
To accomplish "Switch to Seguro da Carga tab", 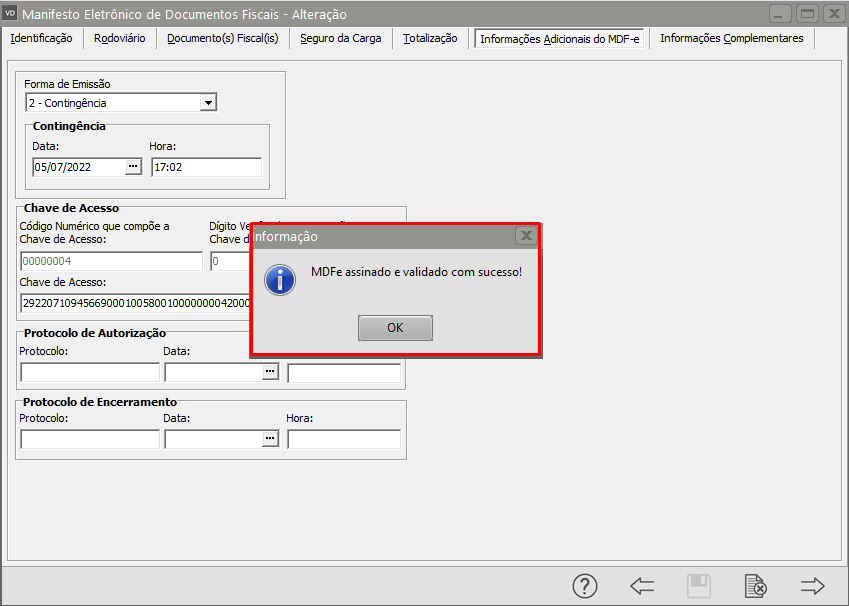I will point(341,38).
